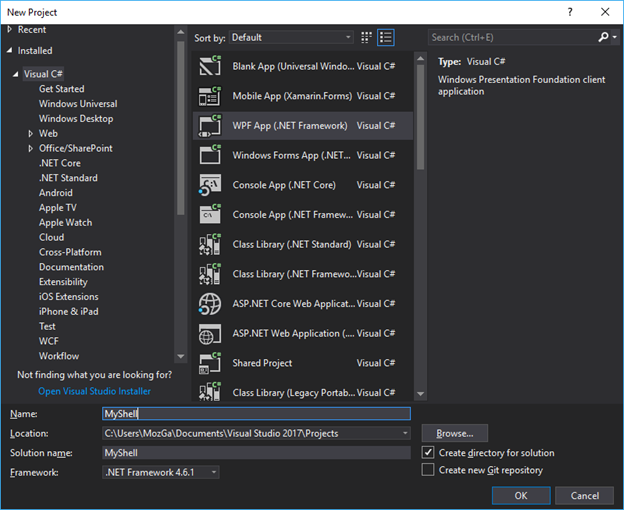
Task: Open the Framework version dropdown
Action: [161, 472]
